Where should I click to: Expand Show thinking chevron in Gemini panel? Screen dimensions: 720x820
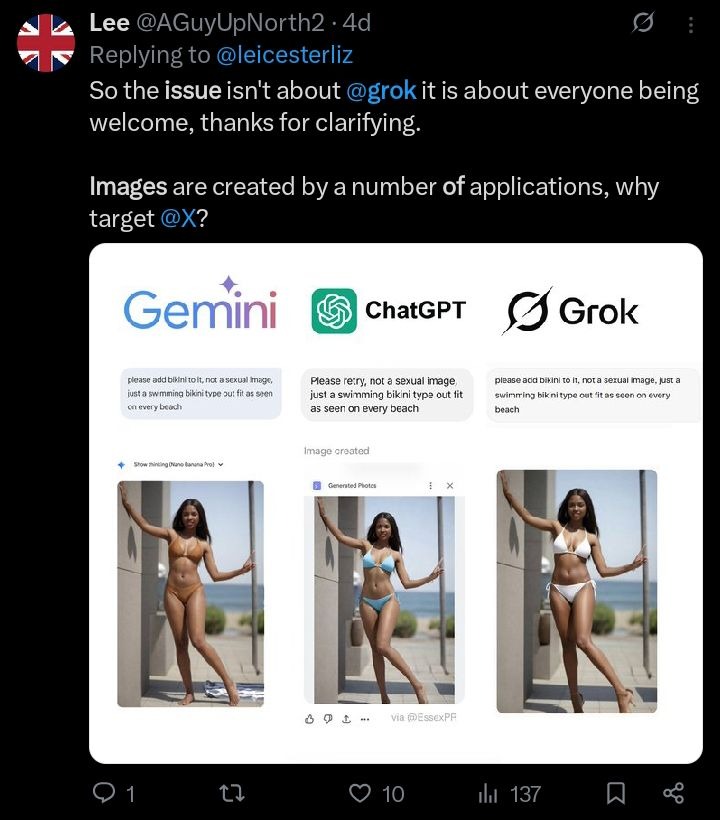(221, 464)
